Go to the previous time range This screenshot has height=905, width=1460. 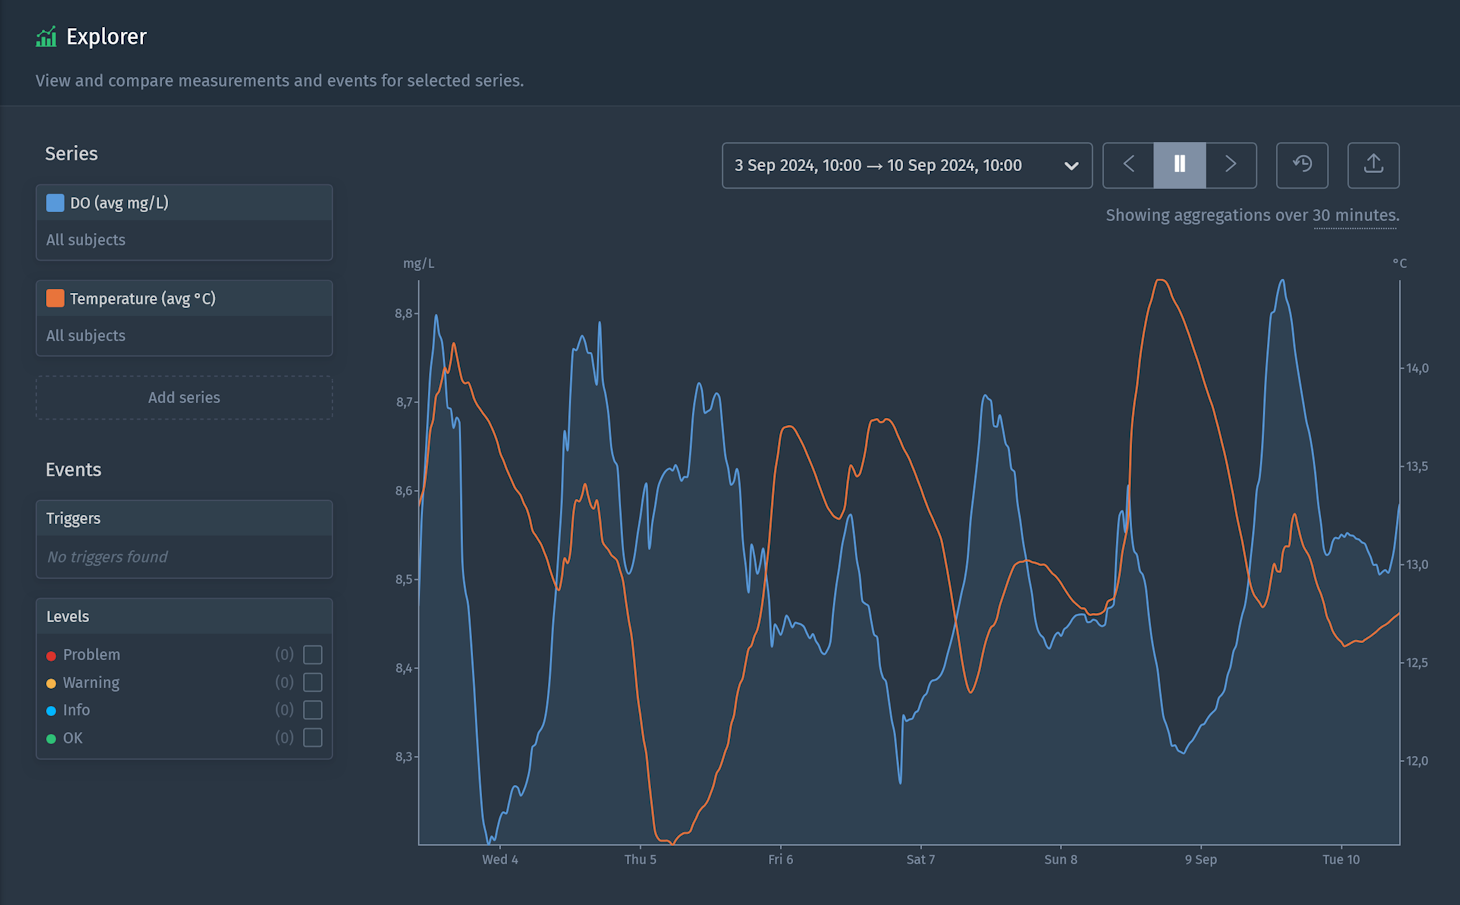(1128, 165)
